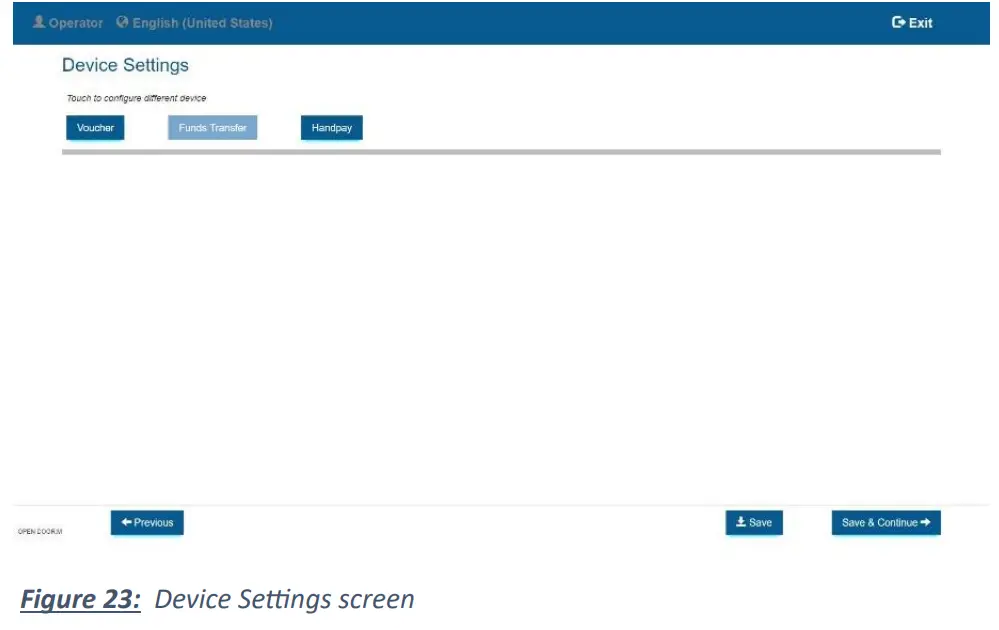The height and width of the screenshot is (630, 999).
Task: Click the Device Settings page heading
Action: click(125, 65)
